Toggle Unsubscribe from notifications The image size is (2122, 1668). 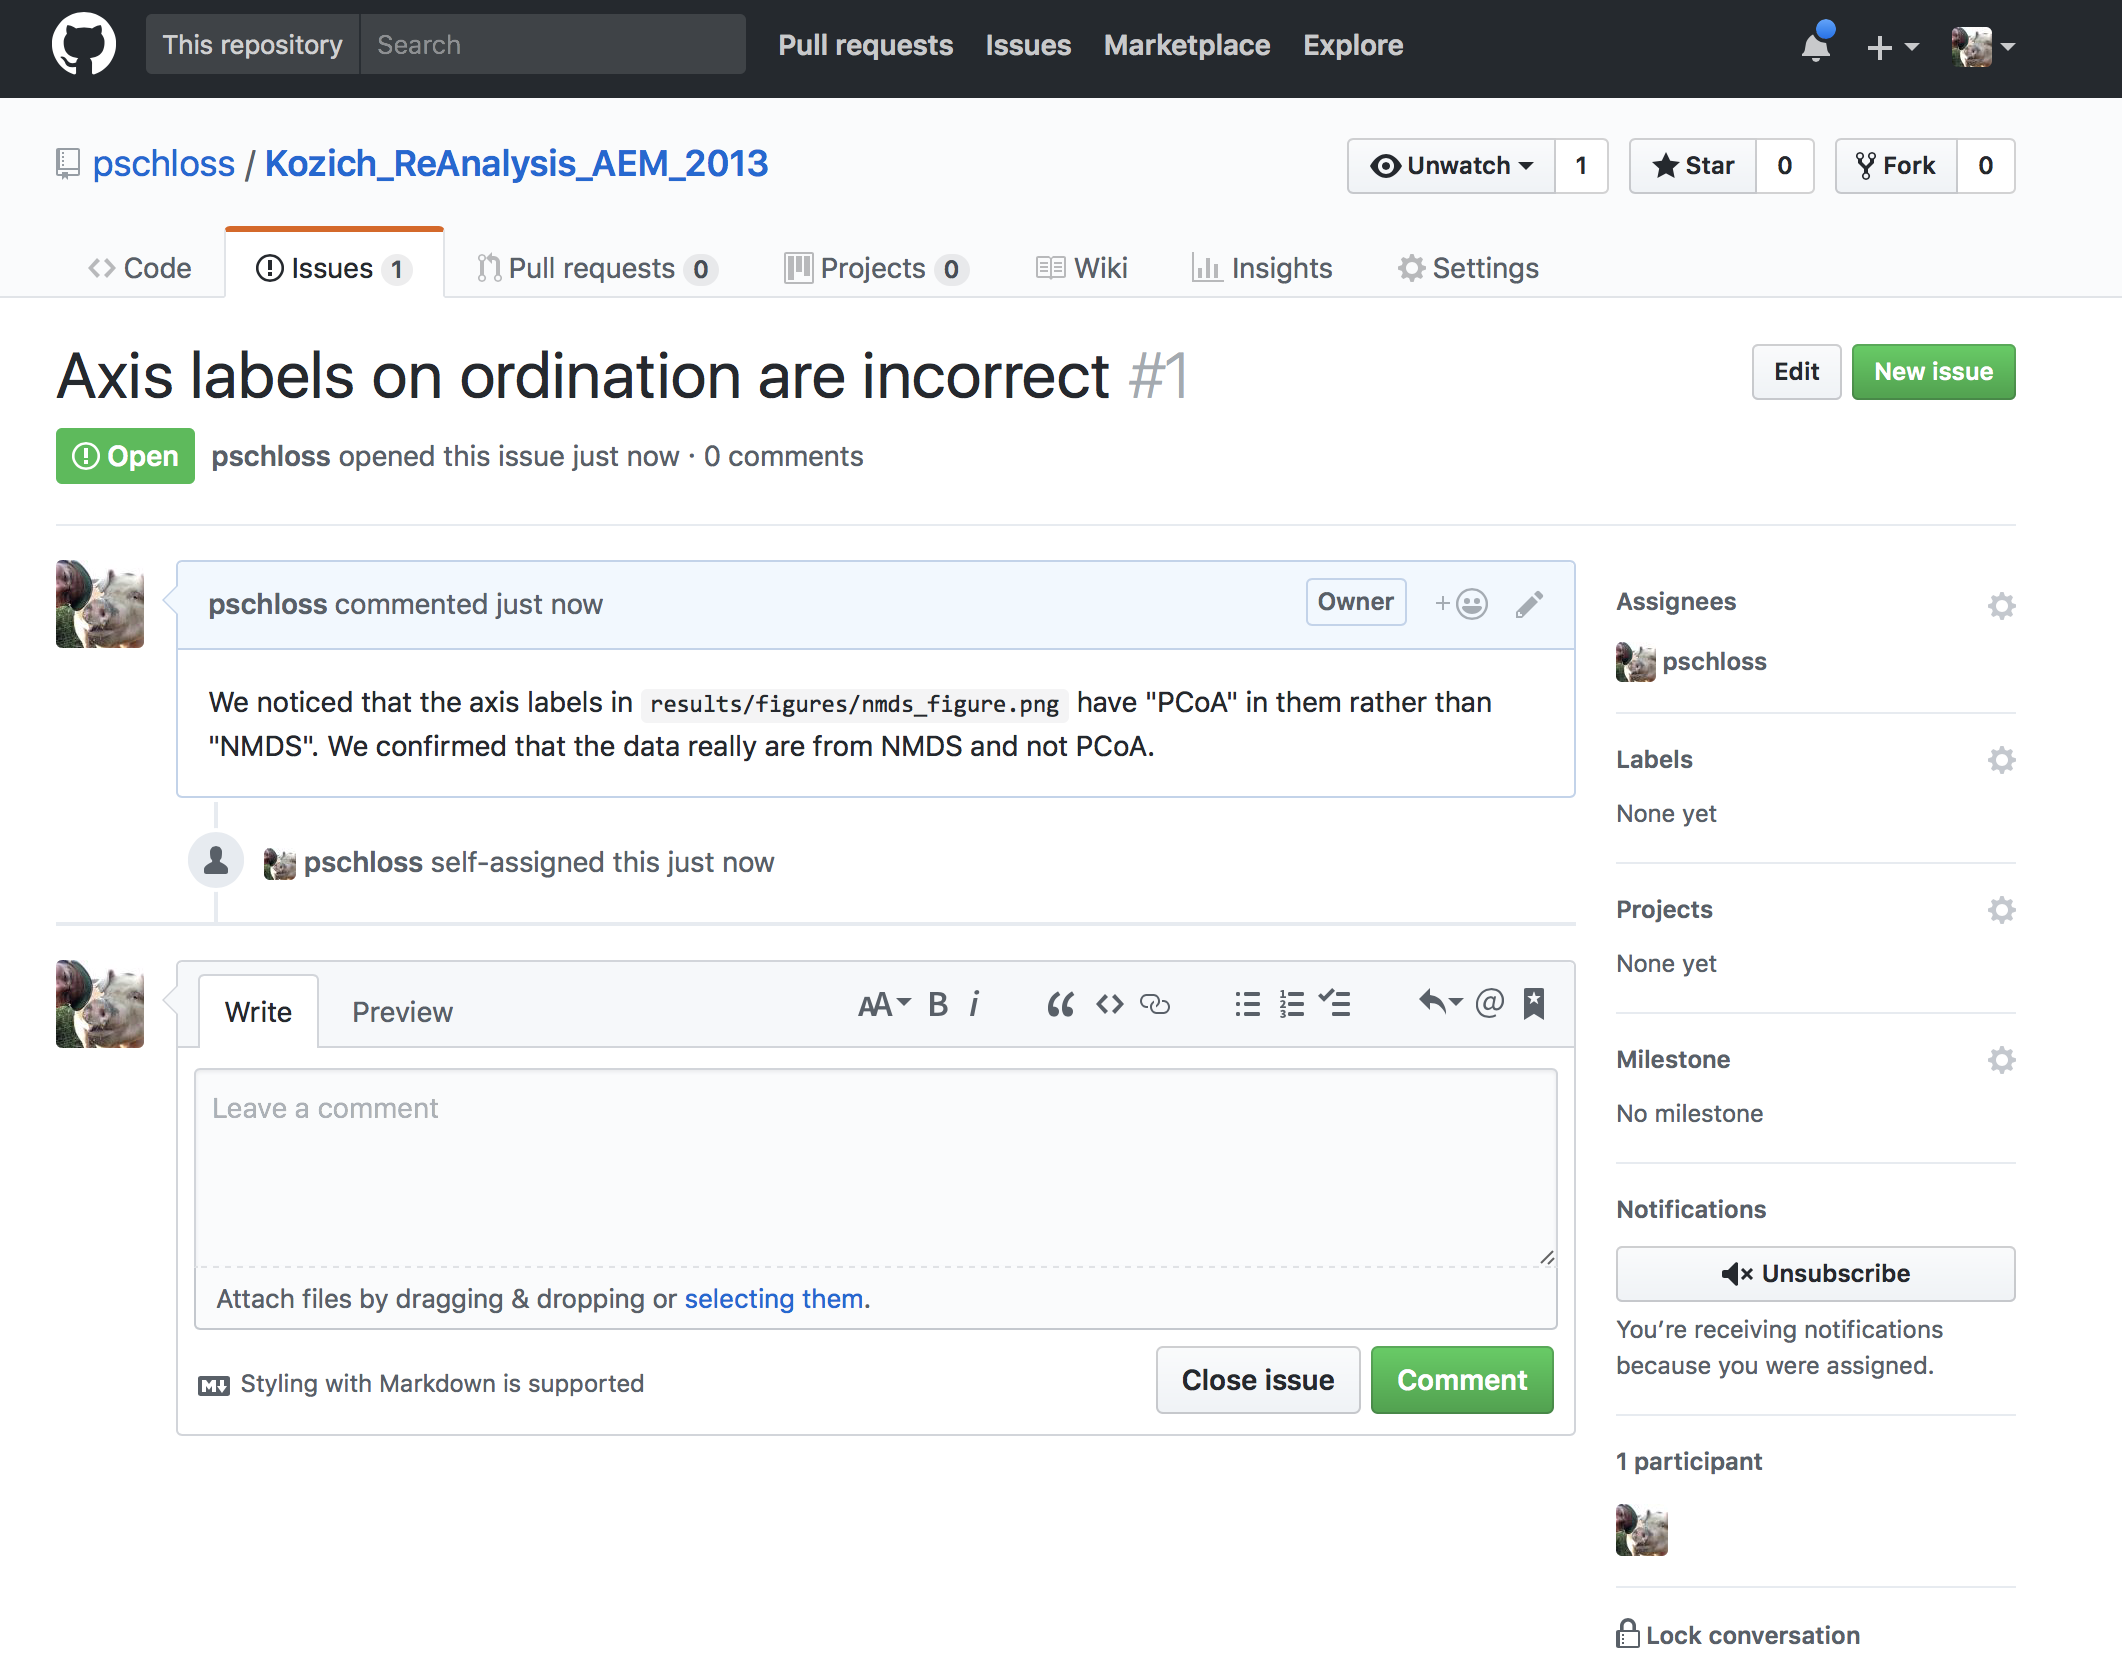(1815, 1273)
